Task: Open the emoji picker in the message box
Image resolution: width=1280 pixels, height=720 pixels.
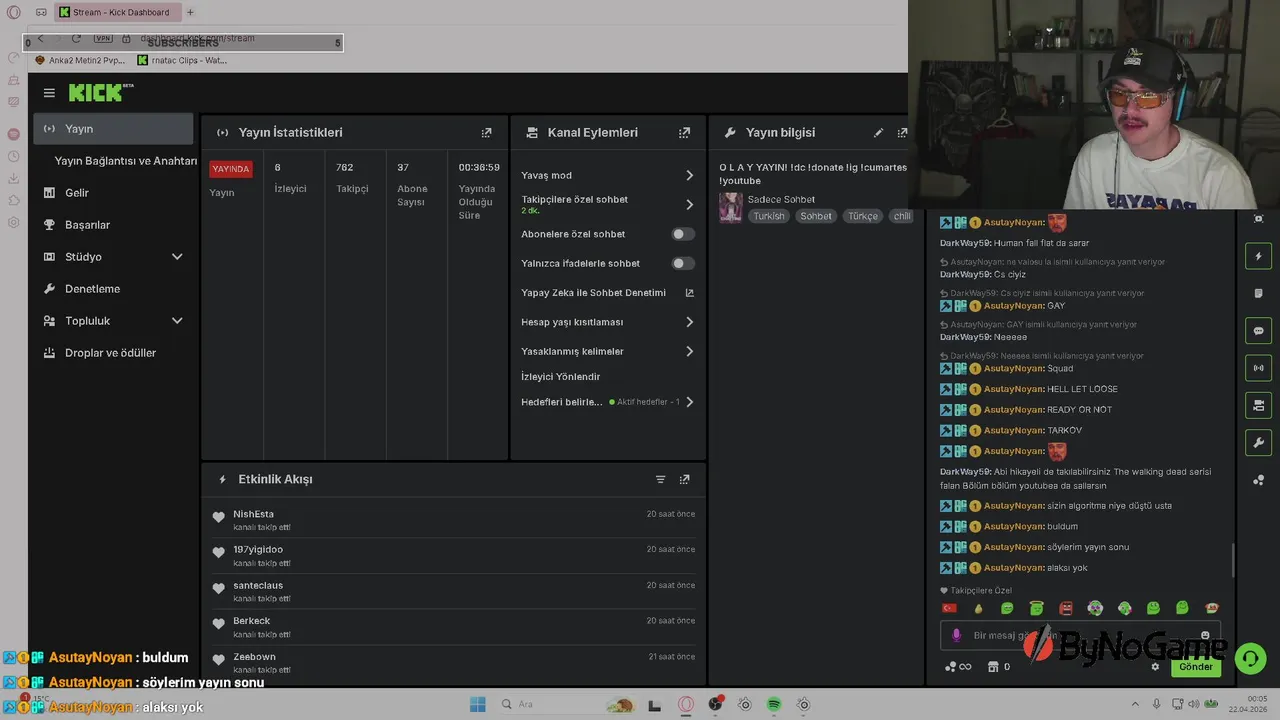Action: [x=1205, y=635]
